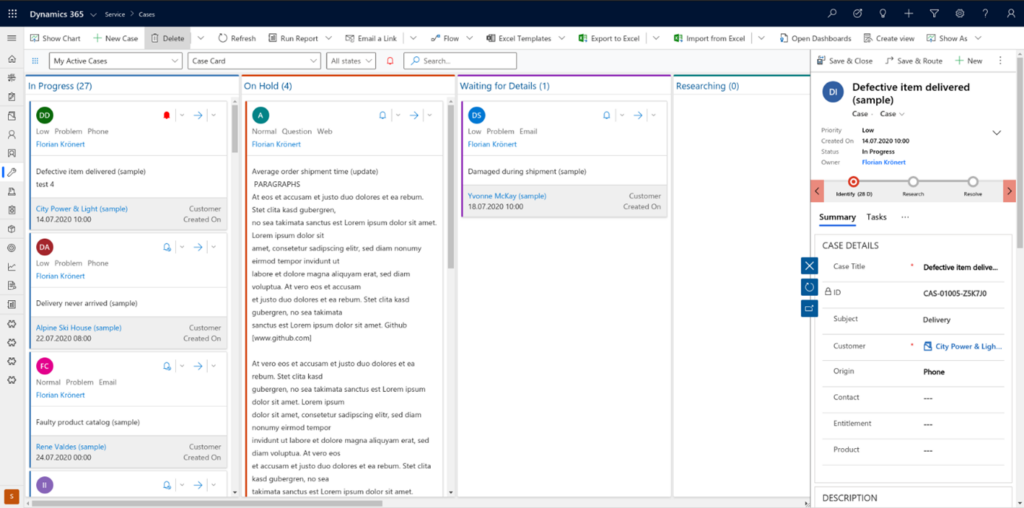
Task: Open the app launcher waffle icon
Action: point(12,13)
